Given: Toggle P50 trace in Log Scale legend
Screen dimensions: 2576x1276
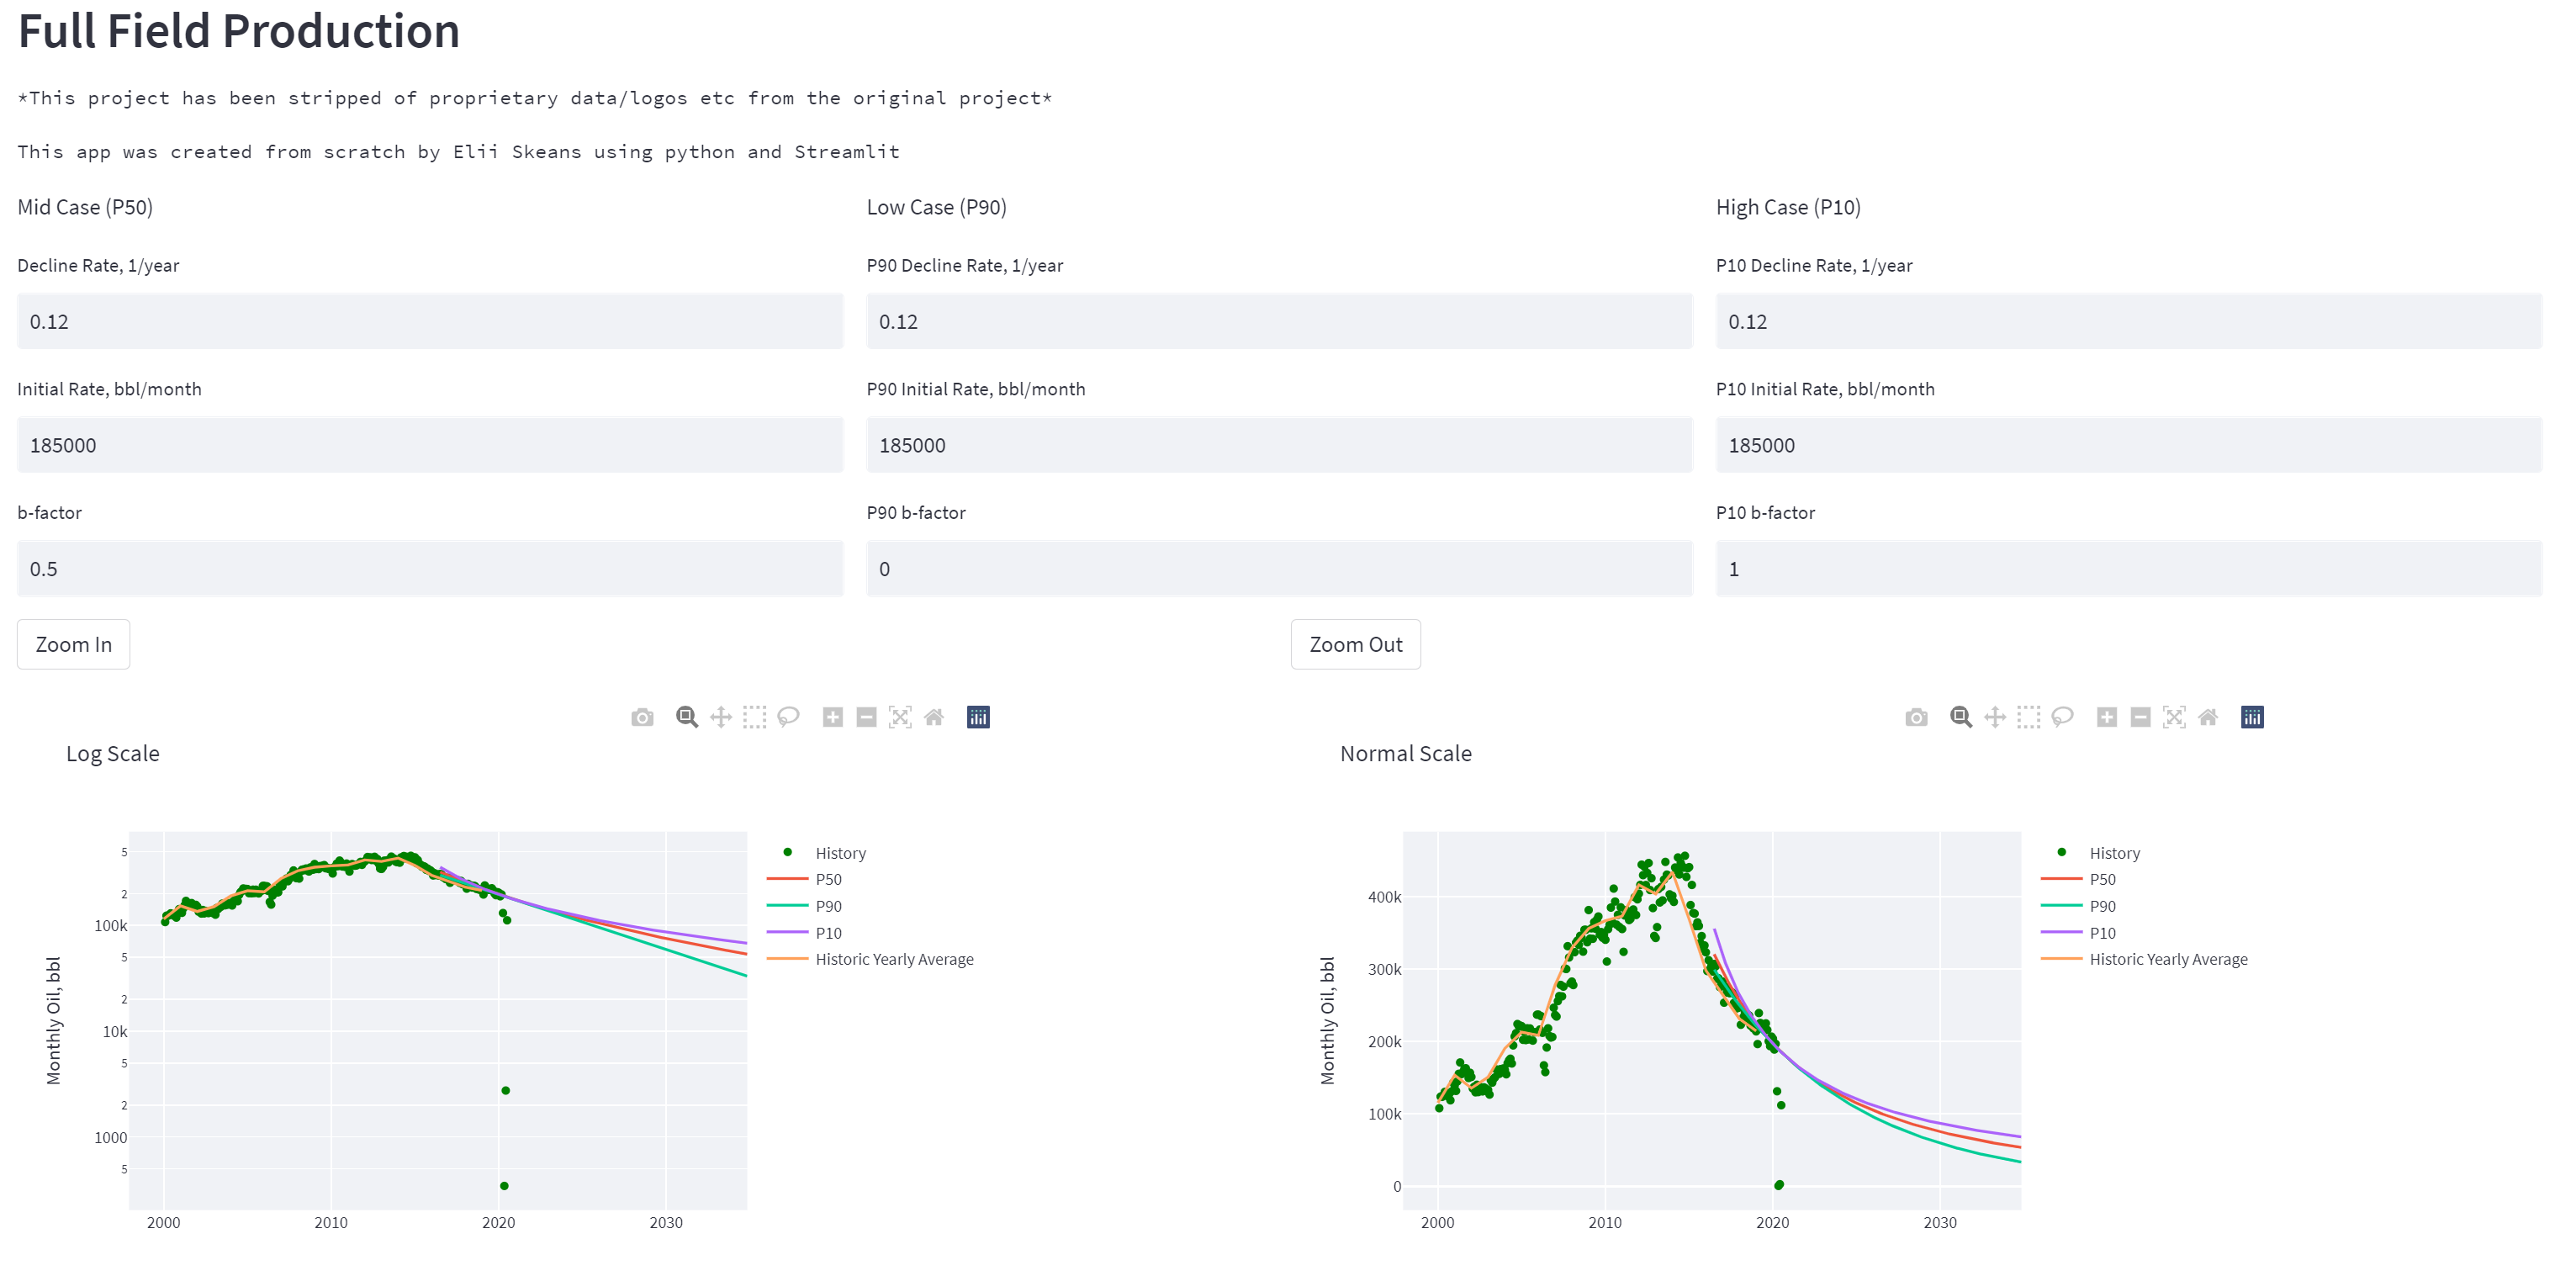Looking at the screenshot, I should pyautogui.click(x=828, y=879).
